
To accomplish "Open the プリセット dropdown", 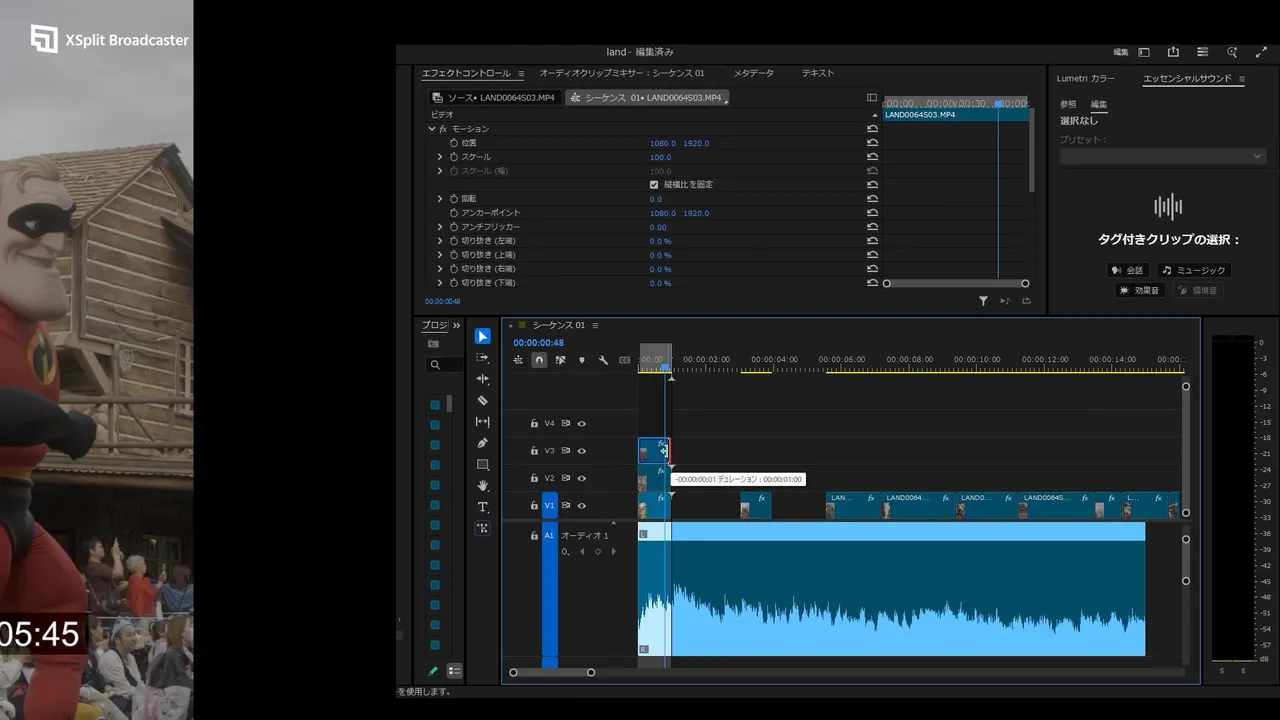I will tap(1163, 156).
